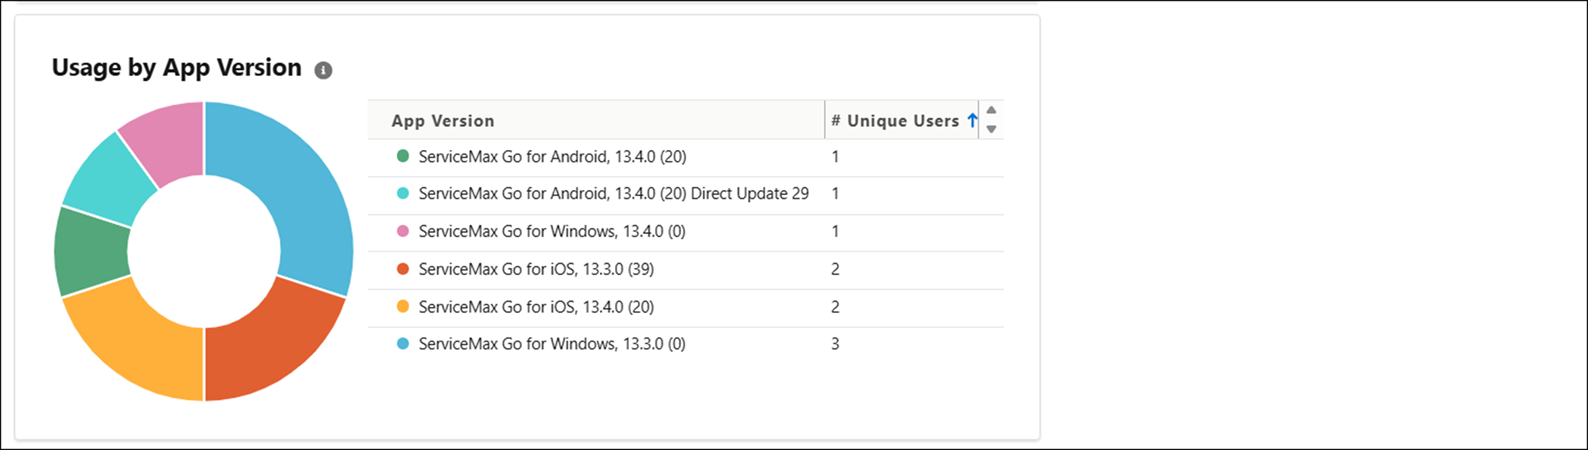
Task: Click ServiceMax Go for Android Direct Update 29 row
Action: point(685,195)
